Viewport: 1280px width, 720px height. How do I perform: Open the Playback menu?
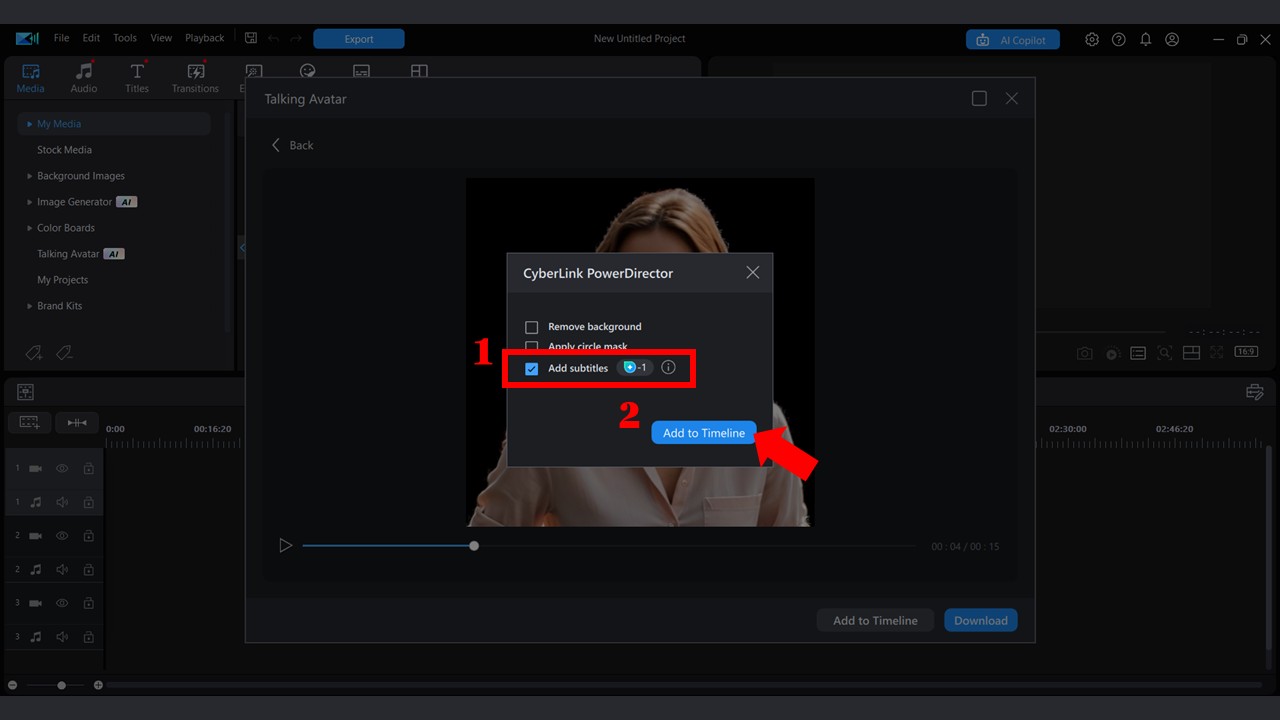click(x=204, y=38)
